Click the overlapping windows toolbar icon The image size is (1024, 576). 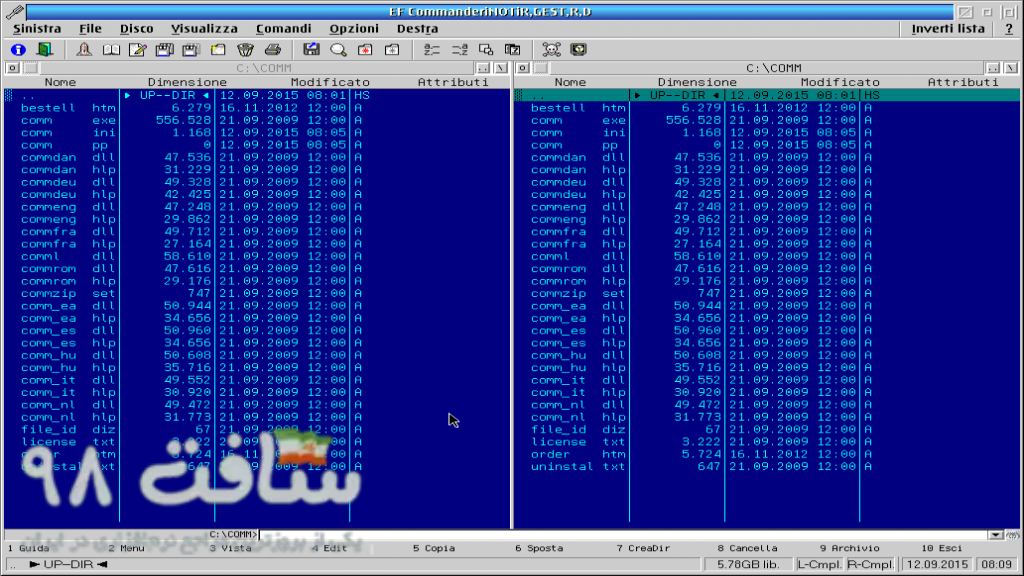[x=486, y=50]
